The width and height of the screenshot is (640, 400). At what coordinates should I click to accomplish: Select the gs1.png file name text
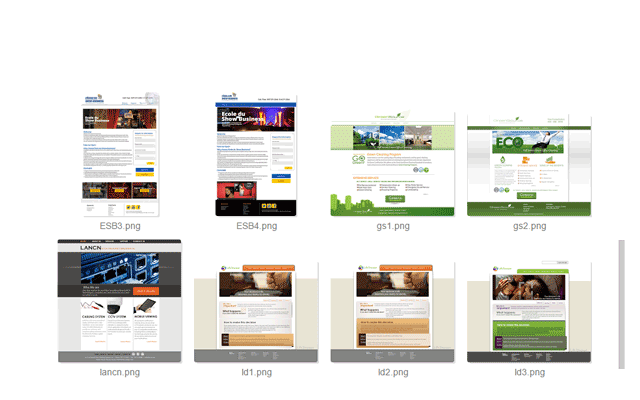(x=392, y=226)
